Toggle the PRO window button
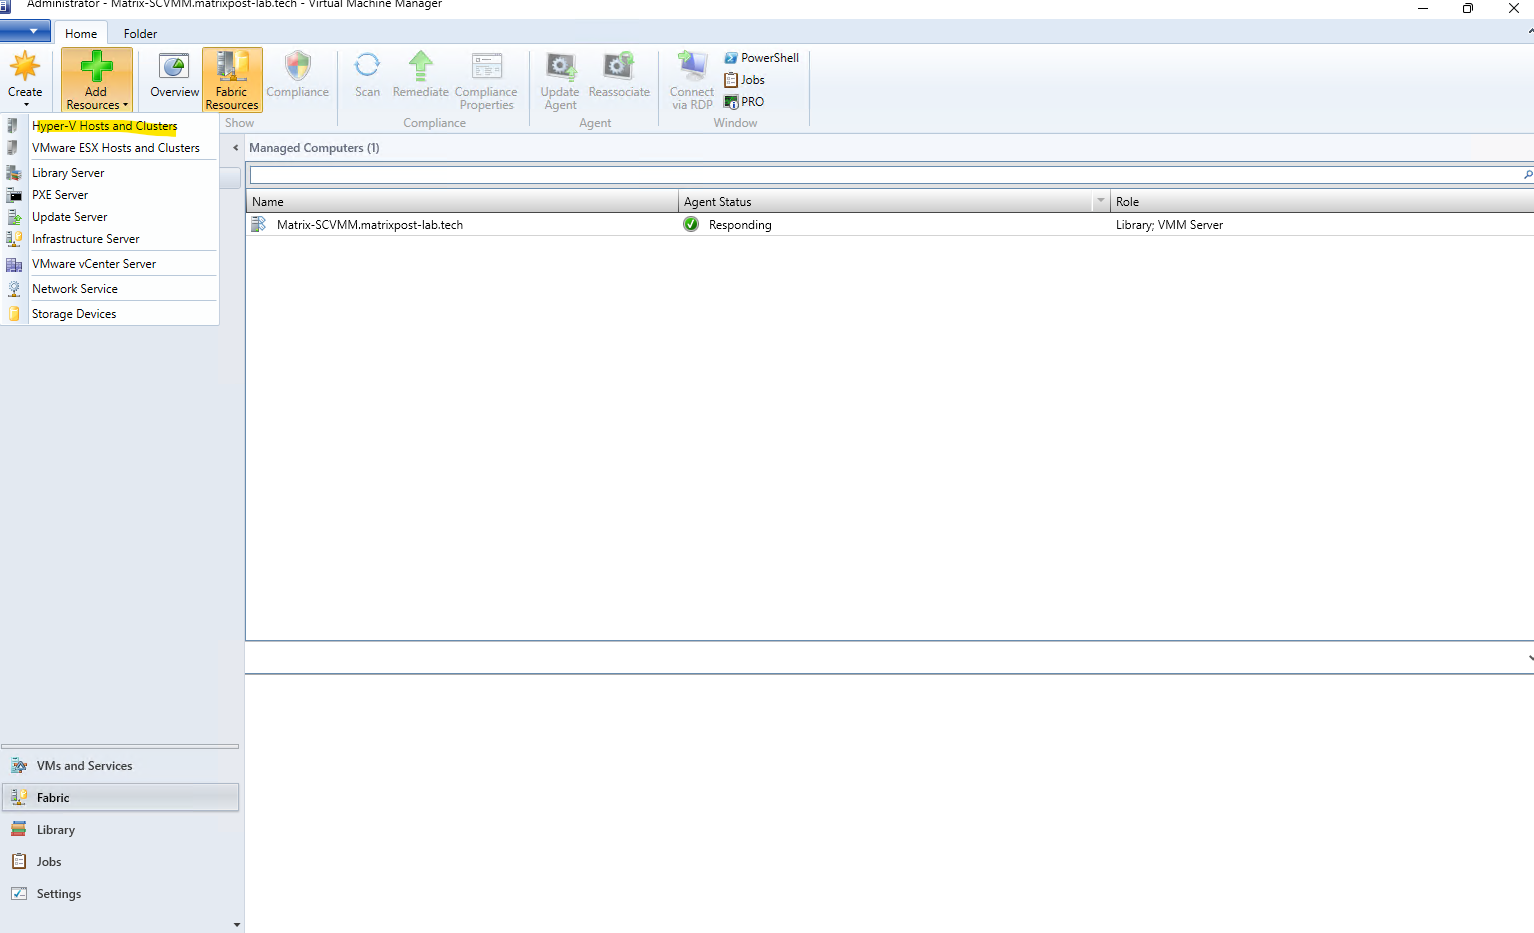 745,102
